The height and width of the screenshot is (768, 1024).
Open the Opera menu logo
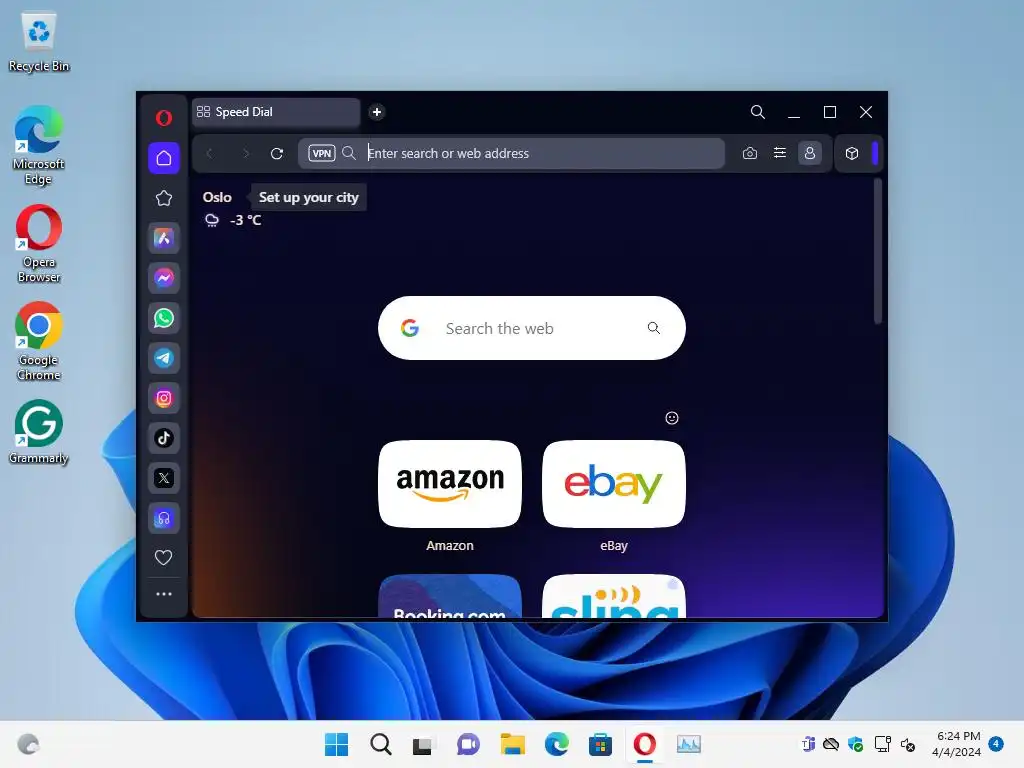pos(163,118)
